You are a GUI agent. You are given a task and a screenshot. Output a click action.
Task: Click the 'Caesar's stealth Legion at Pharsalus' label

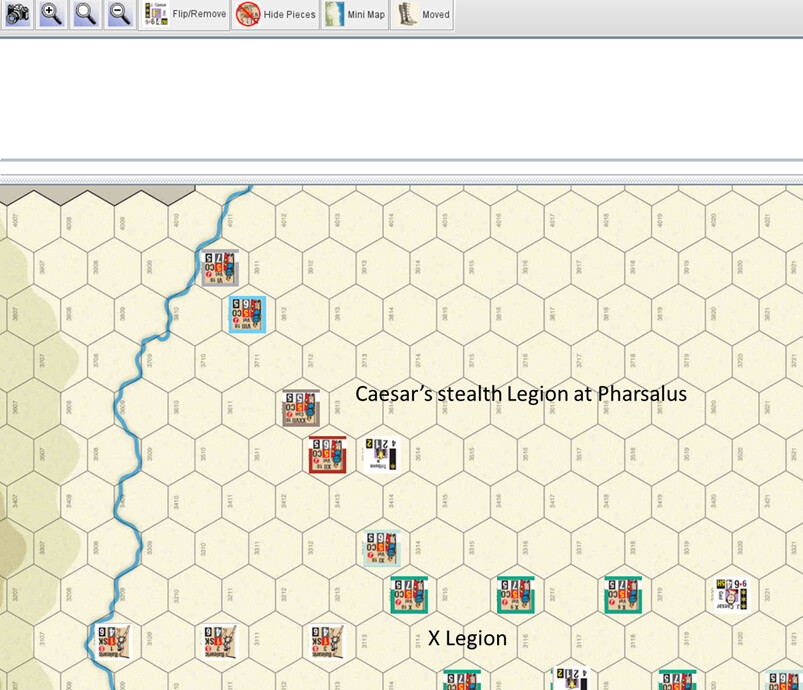pyautogui.click(x=521, y=394)
